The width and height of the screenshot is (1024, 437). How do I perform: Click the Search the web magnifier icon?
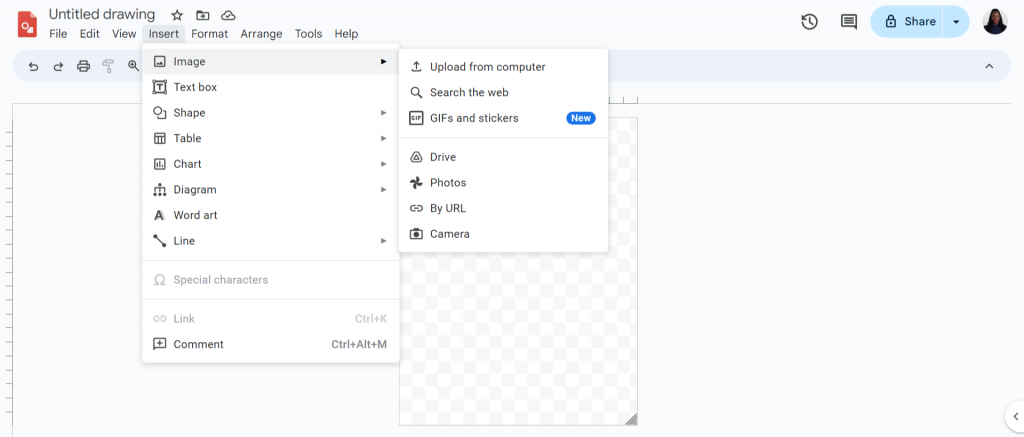(x=416, y=92)
